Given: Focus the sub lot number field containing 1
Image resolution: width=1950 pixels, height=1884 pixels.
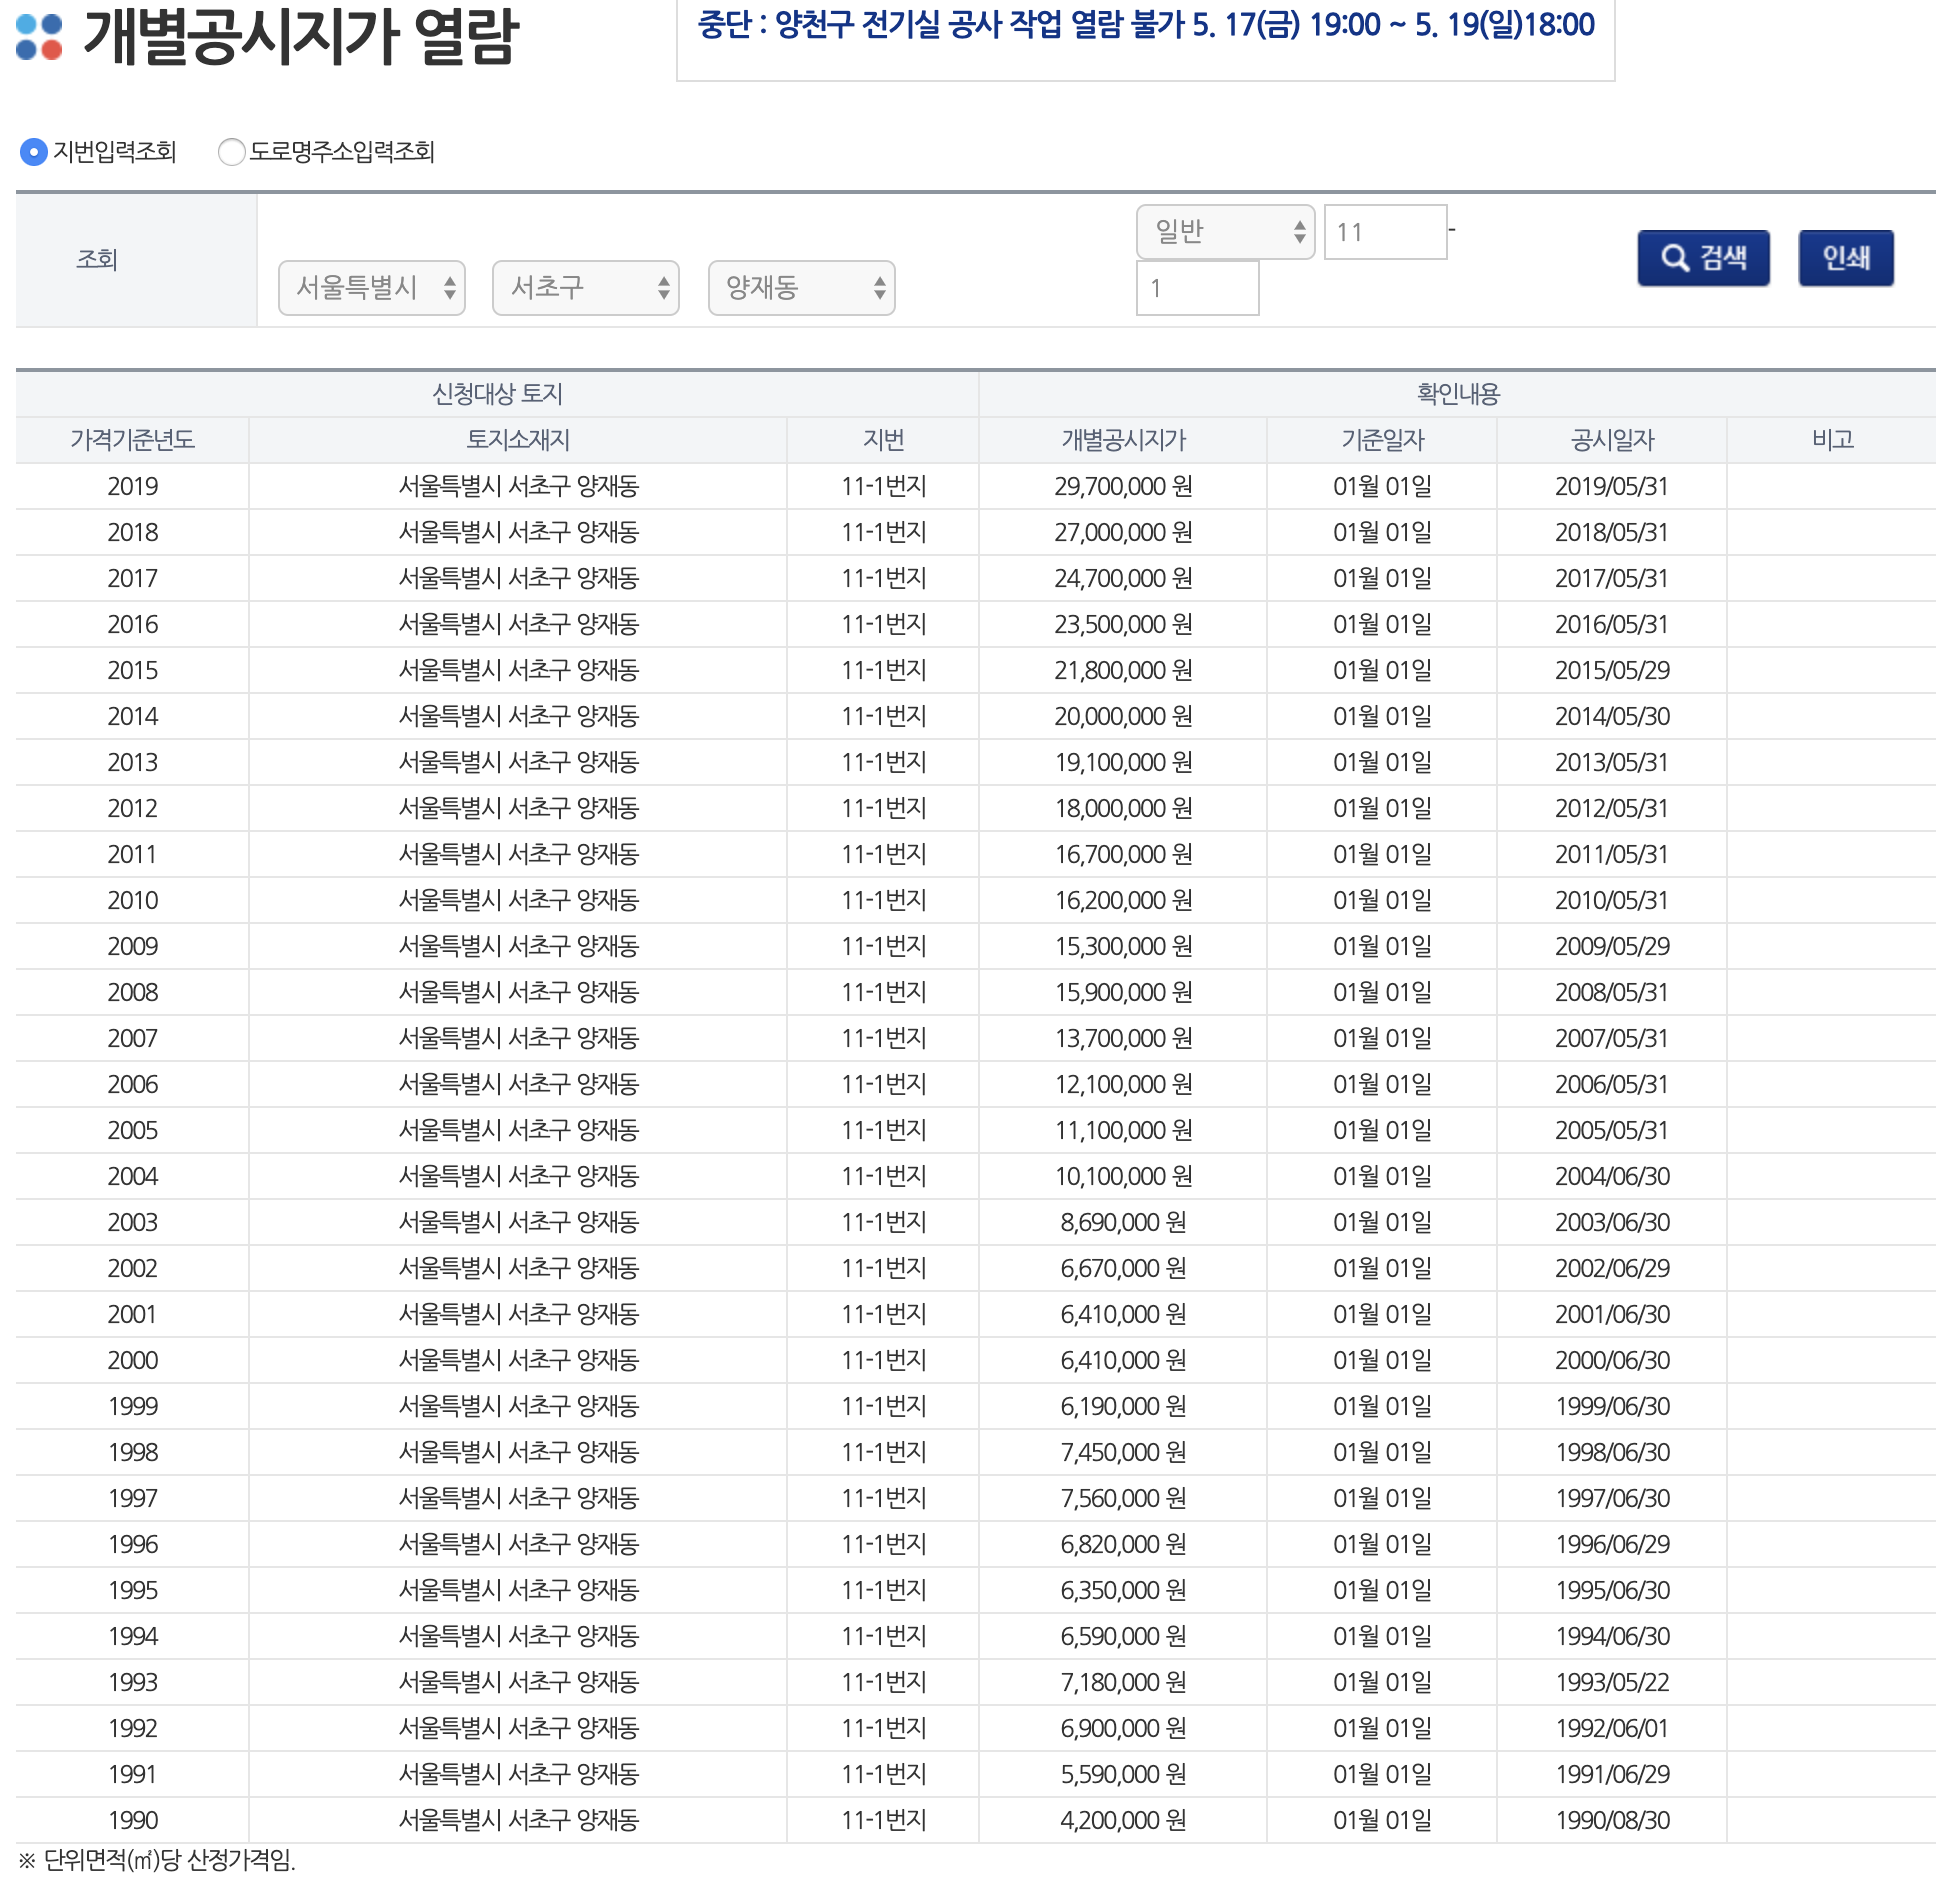Looking at the screenshot, I should point(1198,288).
